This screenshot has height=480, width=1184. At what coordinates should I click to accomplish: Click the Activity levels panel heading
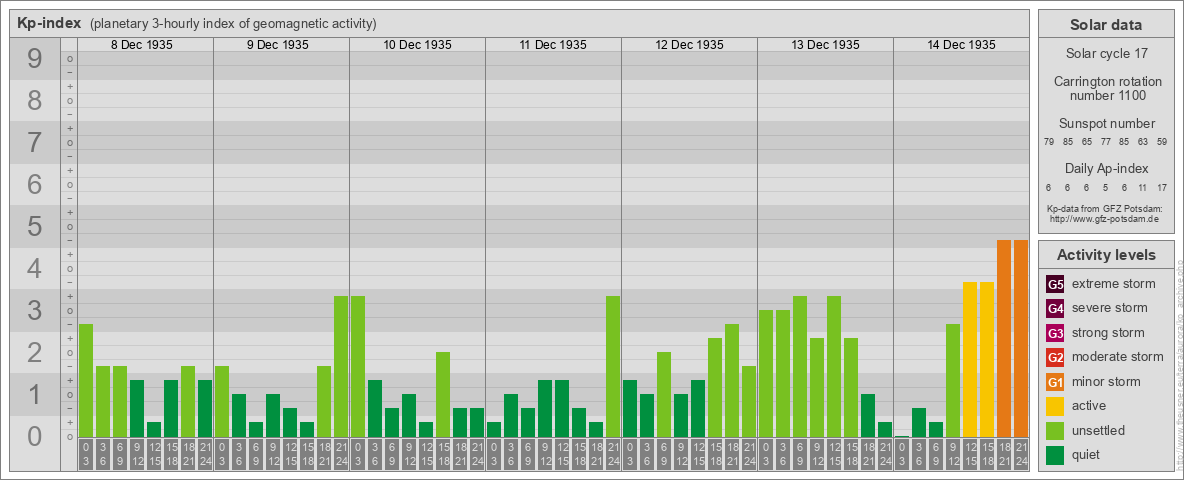1105,255
